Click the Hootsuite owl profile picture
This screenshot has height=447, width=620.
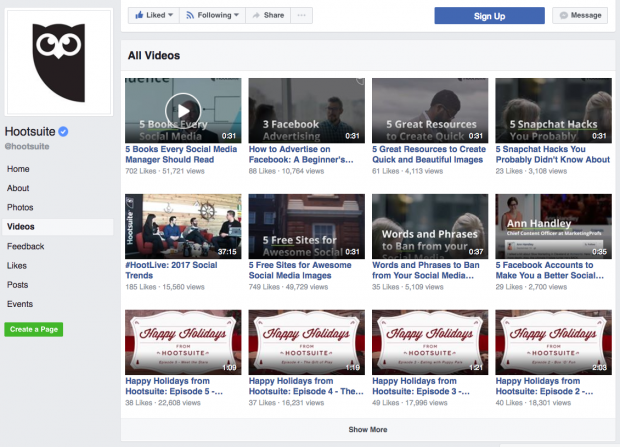tap(59, 62)
